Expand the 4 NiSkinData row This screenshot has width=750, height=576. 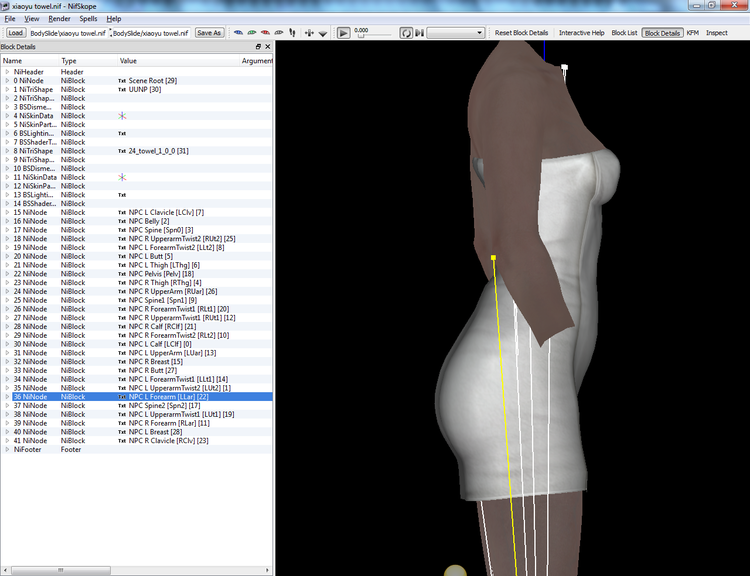7,116
